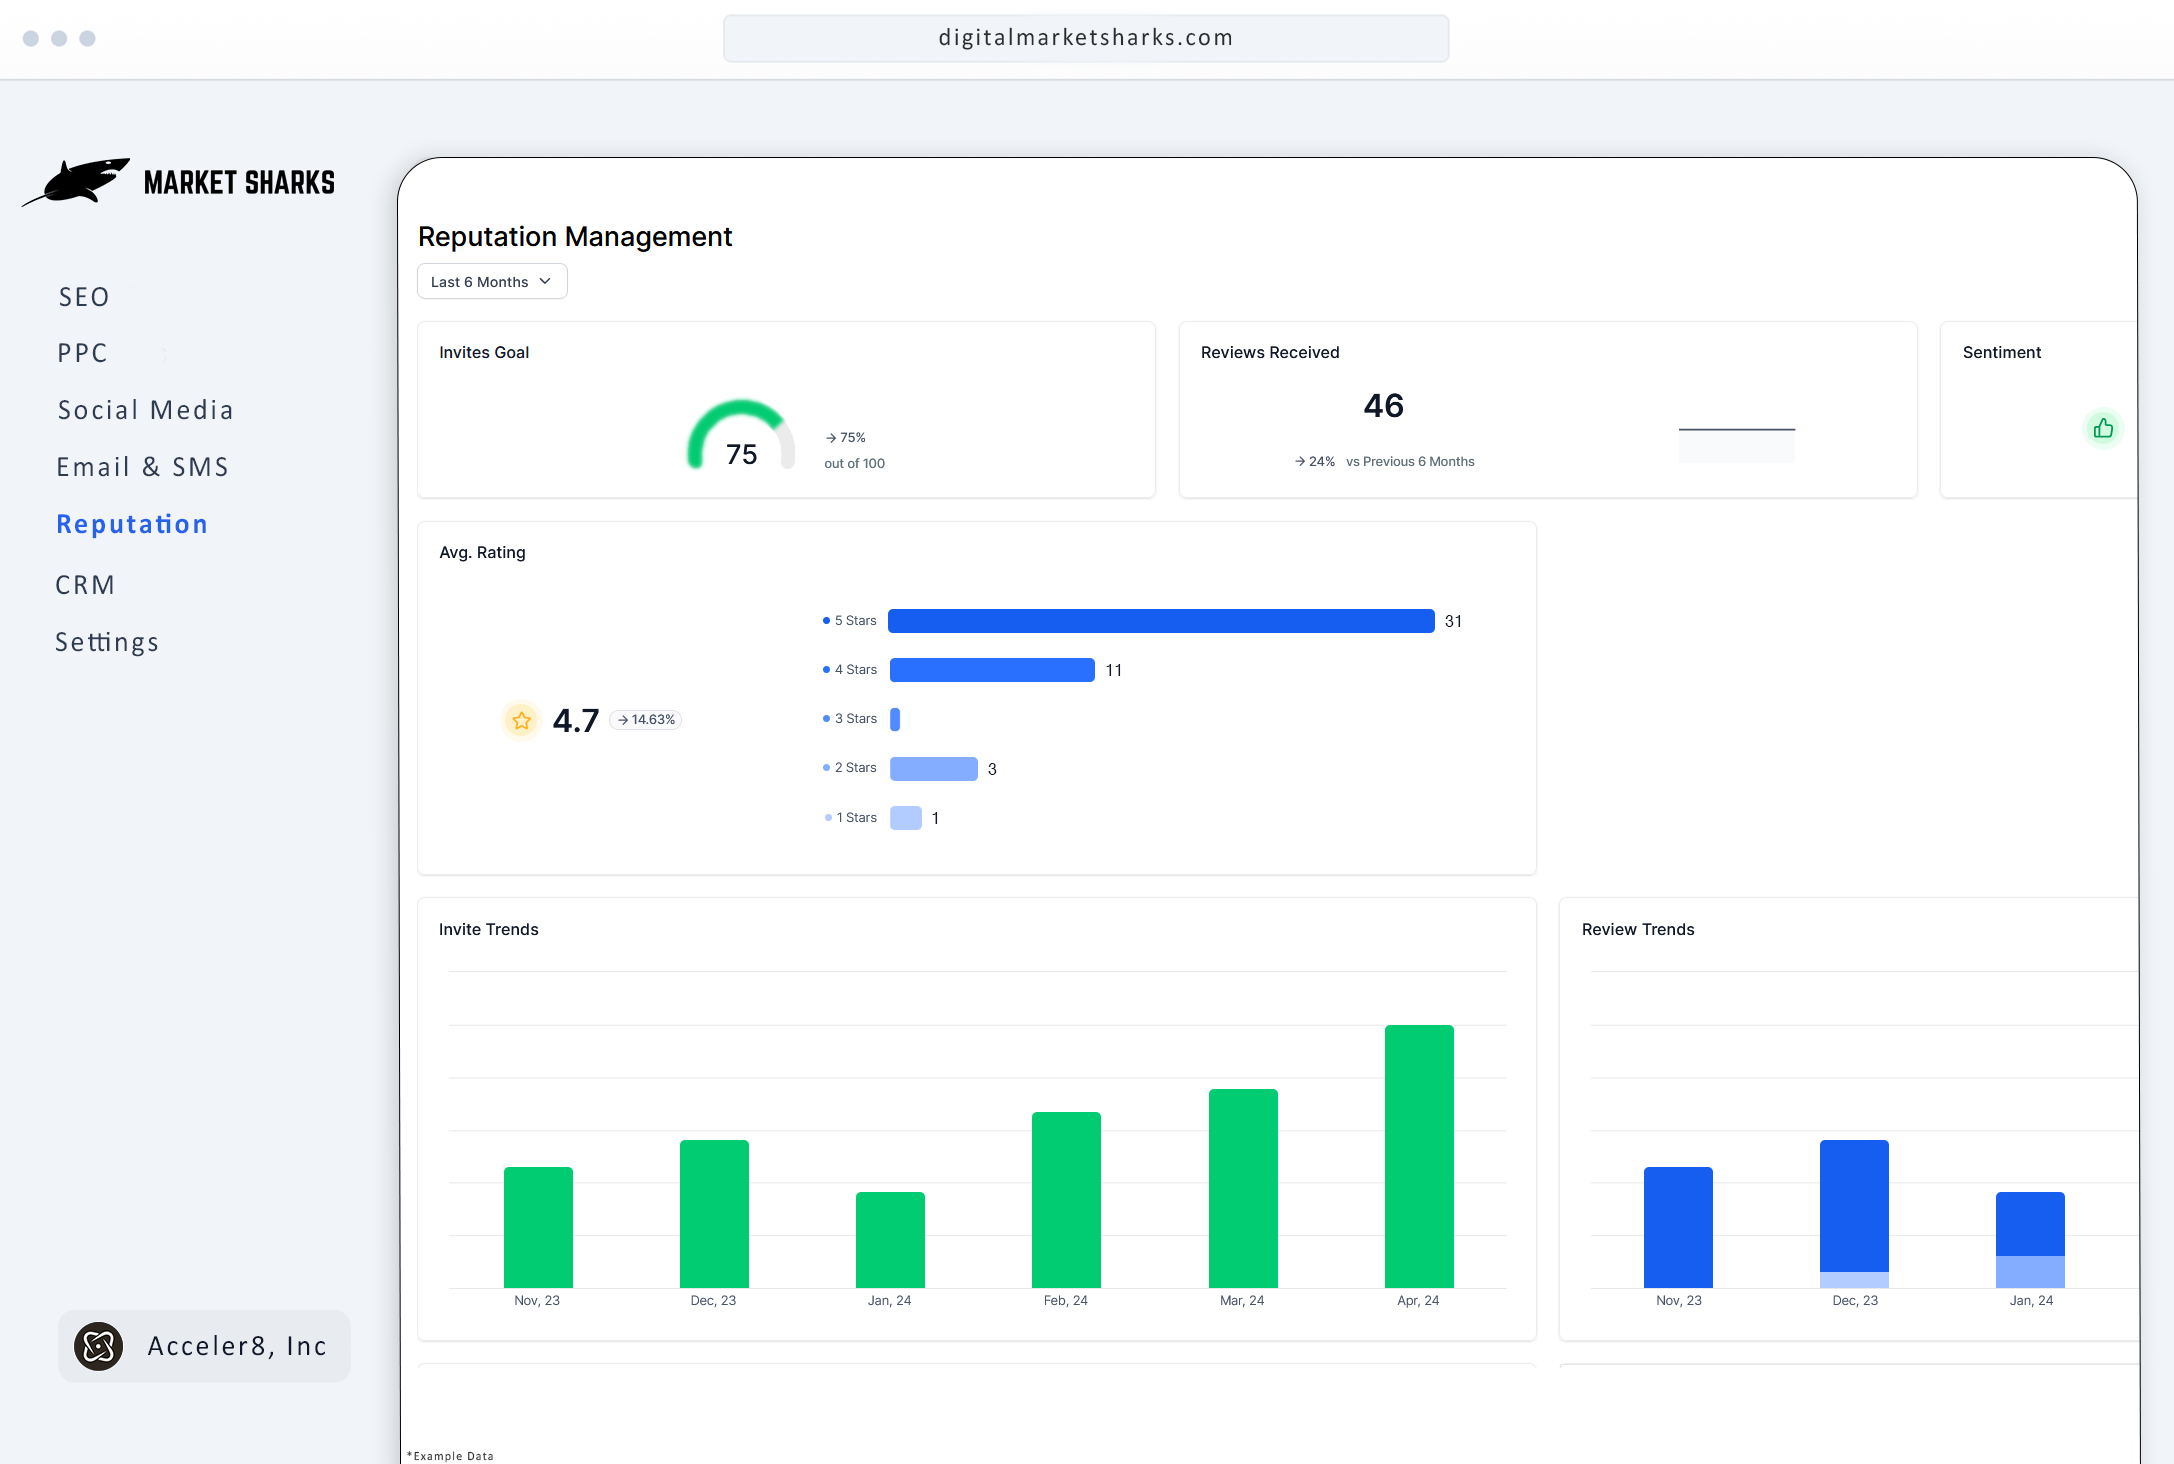
Task: Click the 5 Stars legend dot marker
Action: [825, 620]
